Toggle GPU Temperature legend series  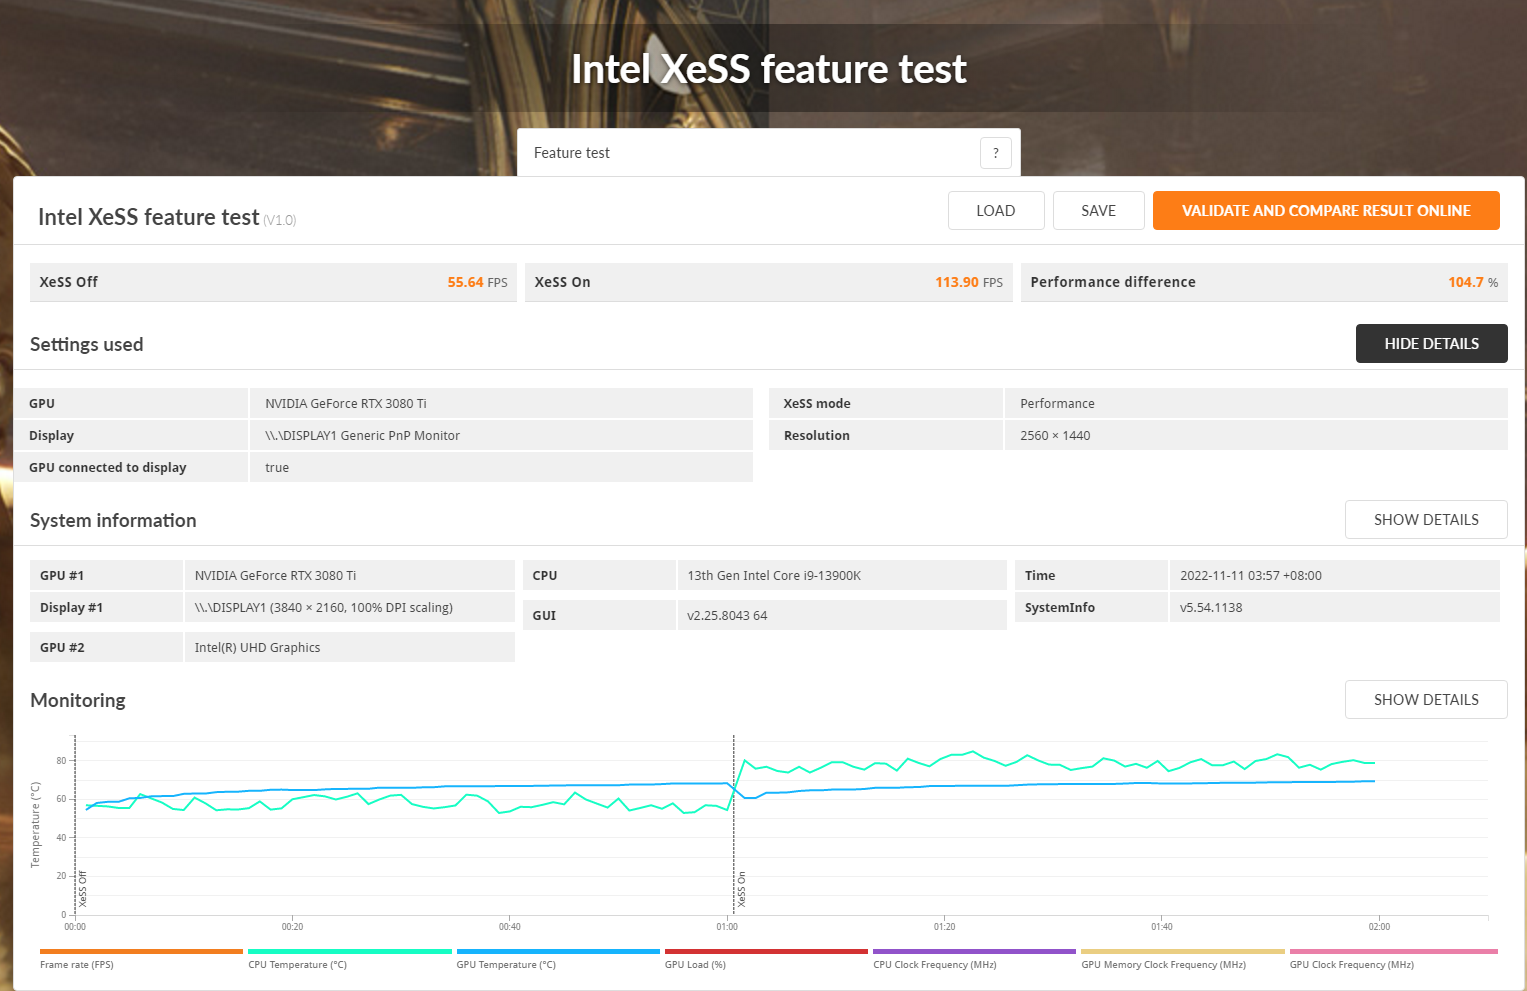tap(558, 959)
